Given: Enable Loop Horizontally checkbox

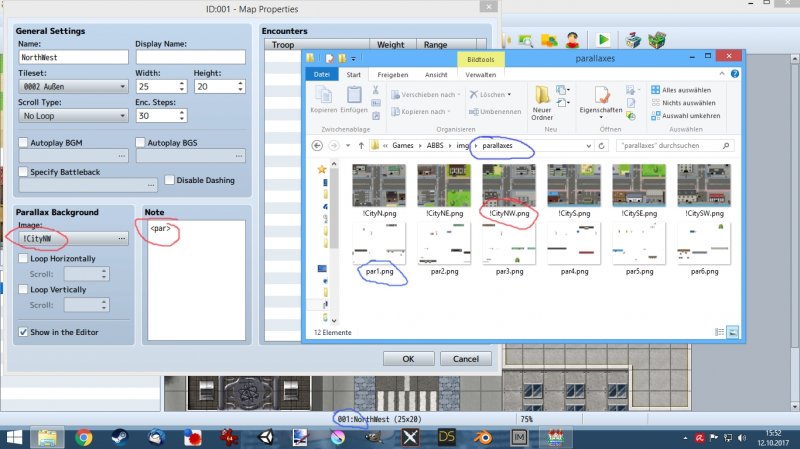Looking at the screenshot, I should click(x=23, y=258).
